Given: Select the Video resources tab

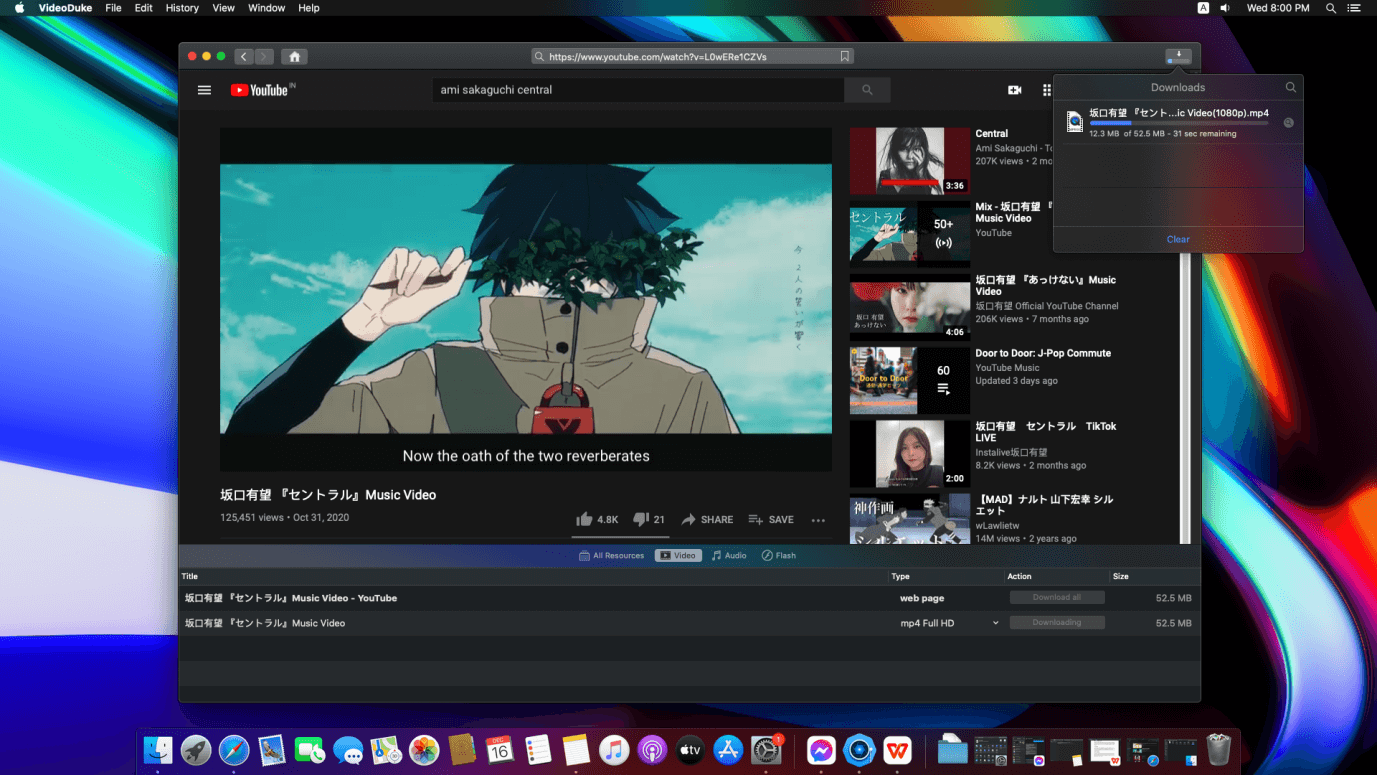Looking at the screenshot, I should click(x=678, y=556).
